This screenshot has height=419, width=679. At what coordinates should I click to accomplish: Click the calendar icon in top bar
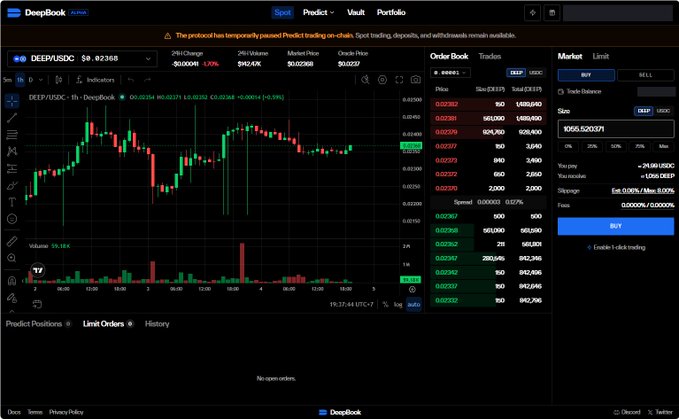click(552, 13)
